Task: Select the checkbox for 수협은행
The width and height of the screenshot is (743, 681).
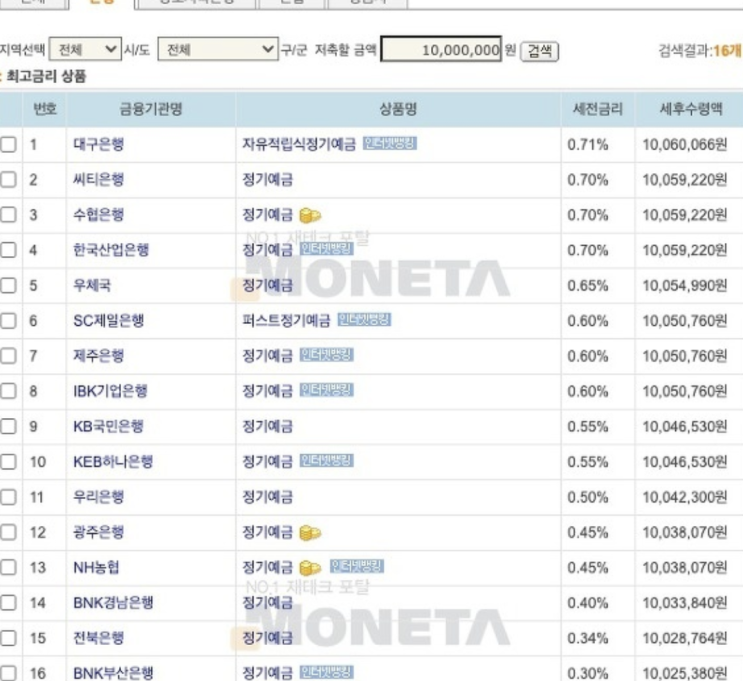Action: pos(8,215)
